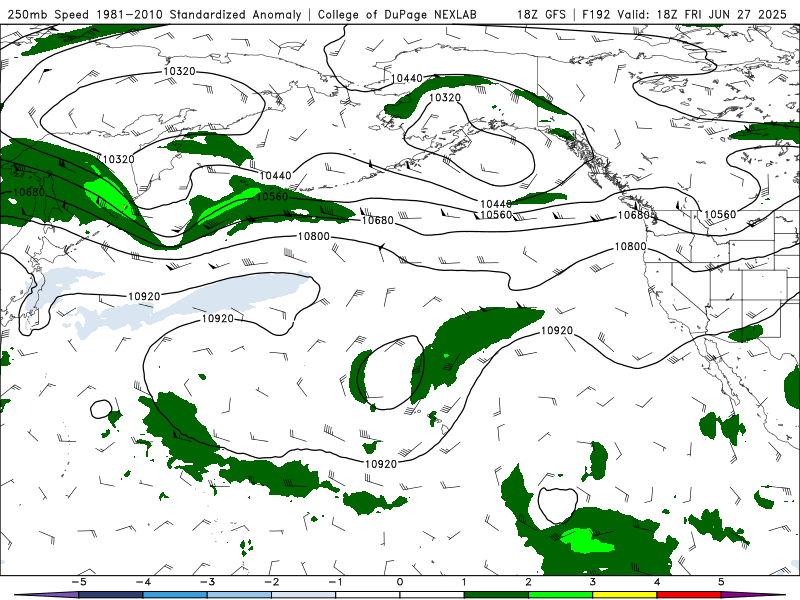
Task: Click the colorbar tick label -2
Action: tap(271, 582)
